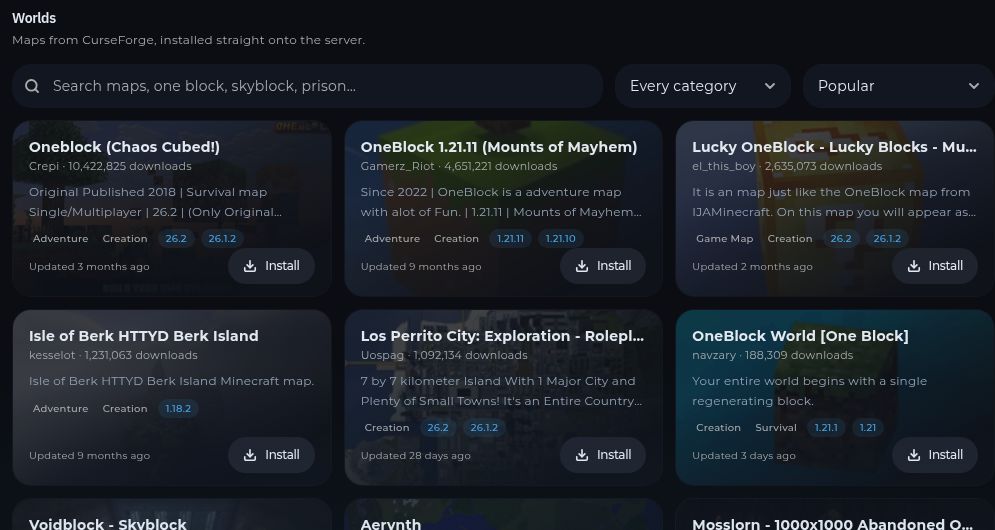Screen dimensions: 995x530
Task: Select the 1.21.11 version tag on Mounts of Mayhem
Action: (510, 239)
